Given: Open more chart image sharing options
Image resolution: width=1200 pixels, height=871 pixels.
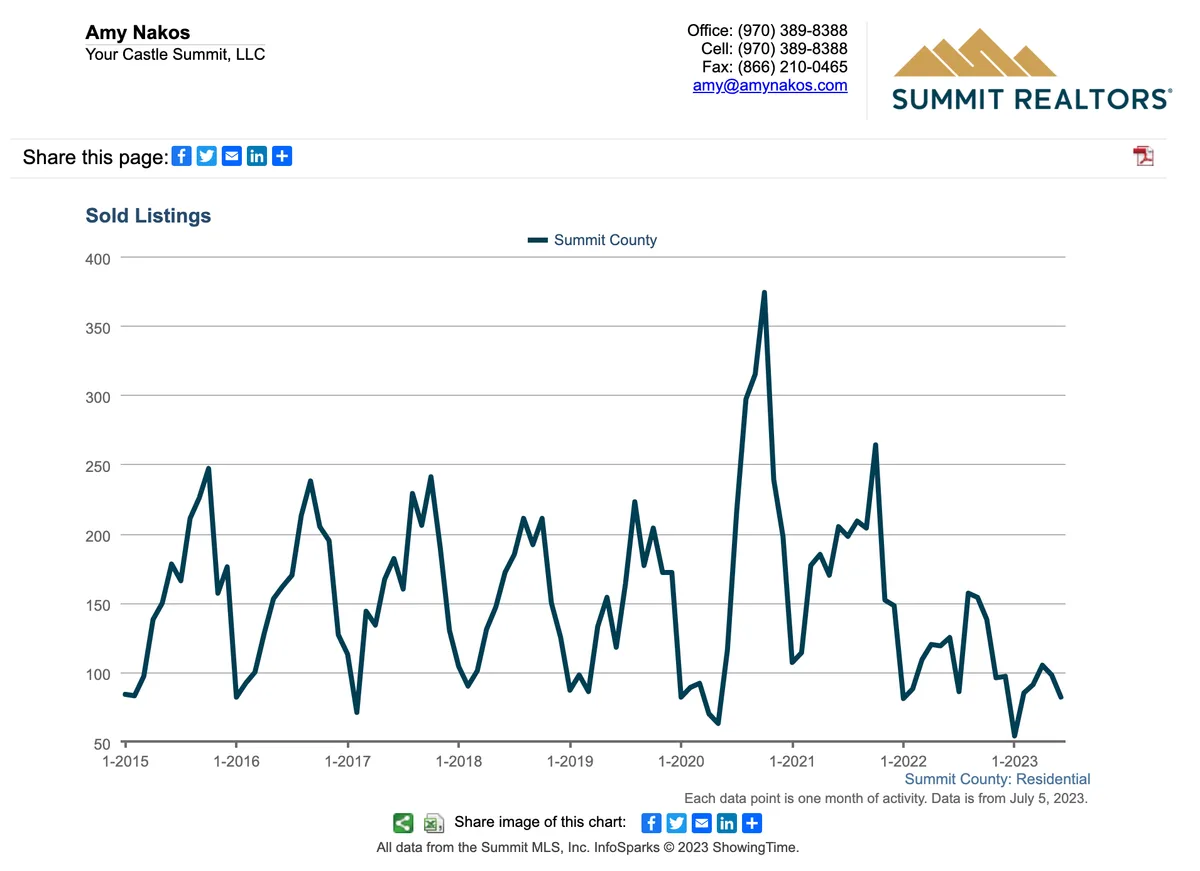Looking at the screenshot, I should click(751, 823).
